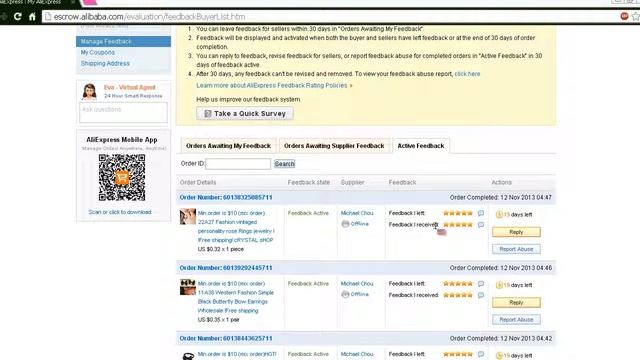Switch to Orders Awaiting My Feedback tab
Screen dimensions: 640x360
(228, 146)
